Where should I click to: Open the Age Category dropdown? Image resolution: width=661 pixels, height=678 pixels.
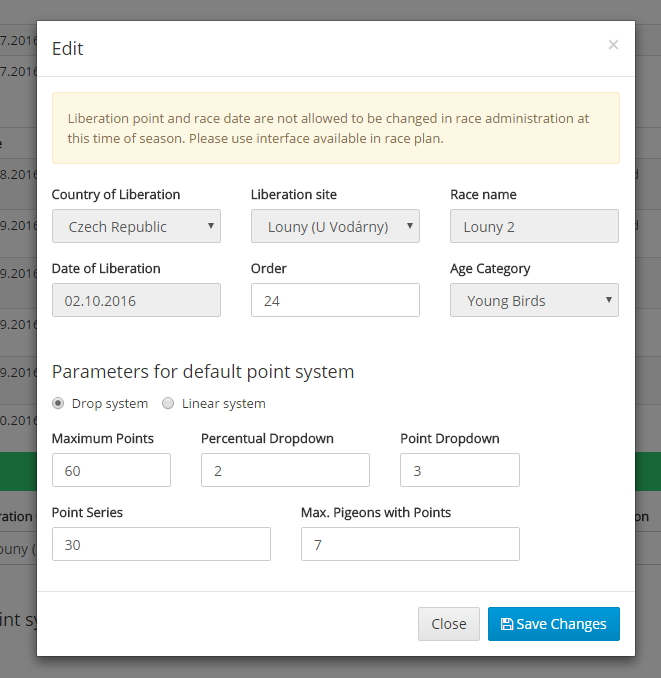[534, 301]
